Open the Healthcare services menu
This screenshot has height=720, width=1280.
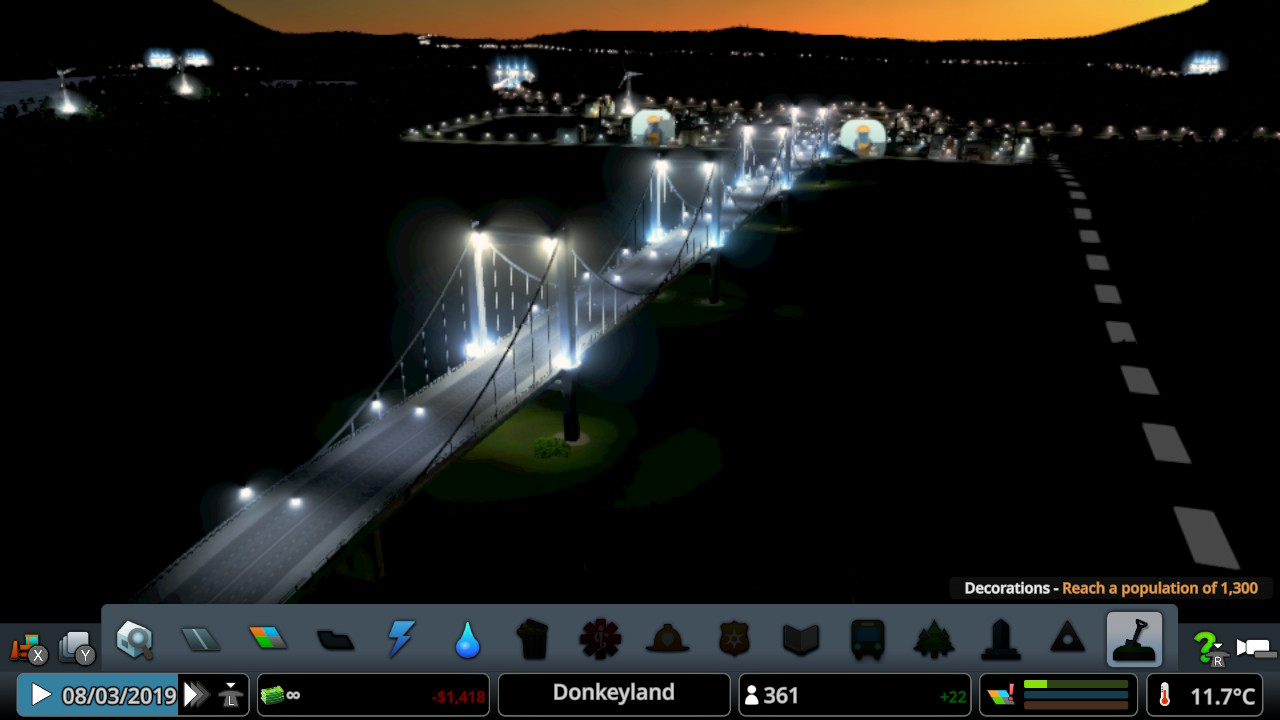tap(600, 639)
